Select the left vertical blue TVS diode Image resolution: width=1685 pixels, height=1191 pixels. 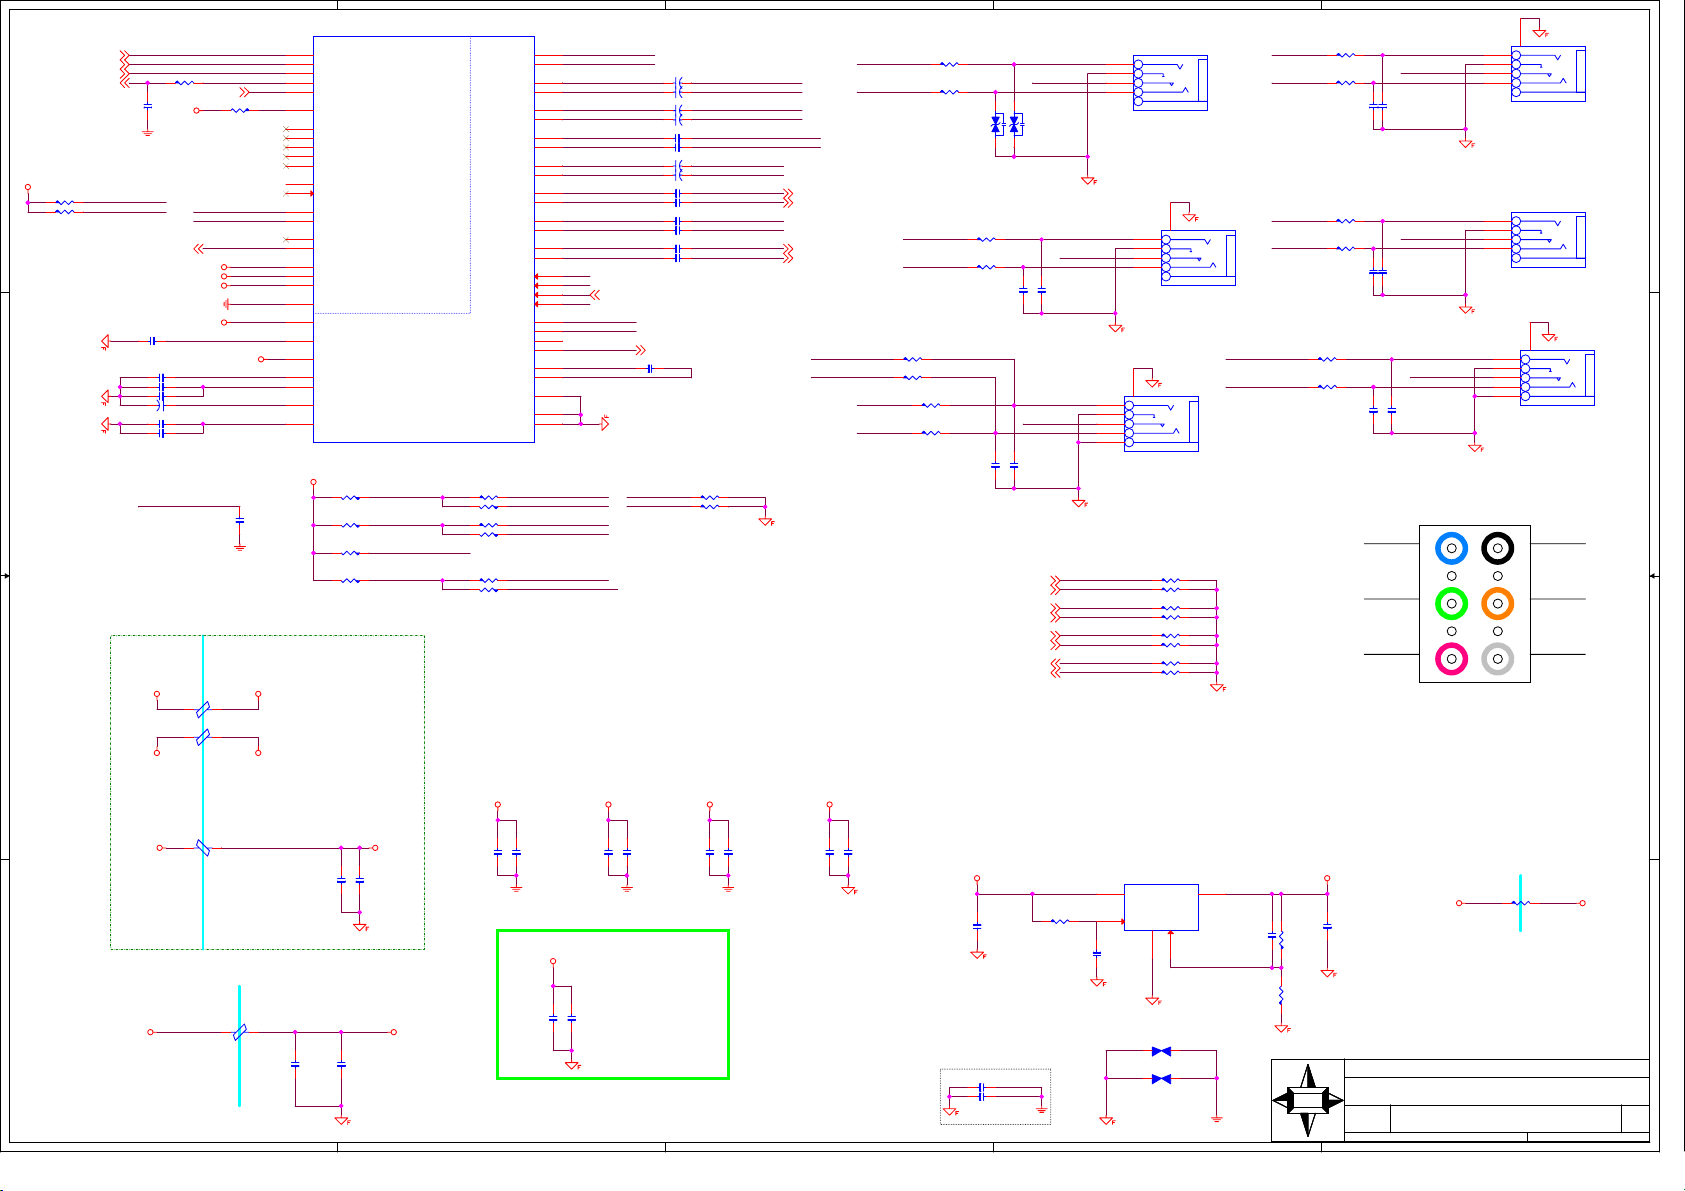click(x=996, y=125)
